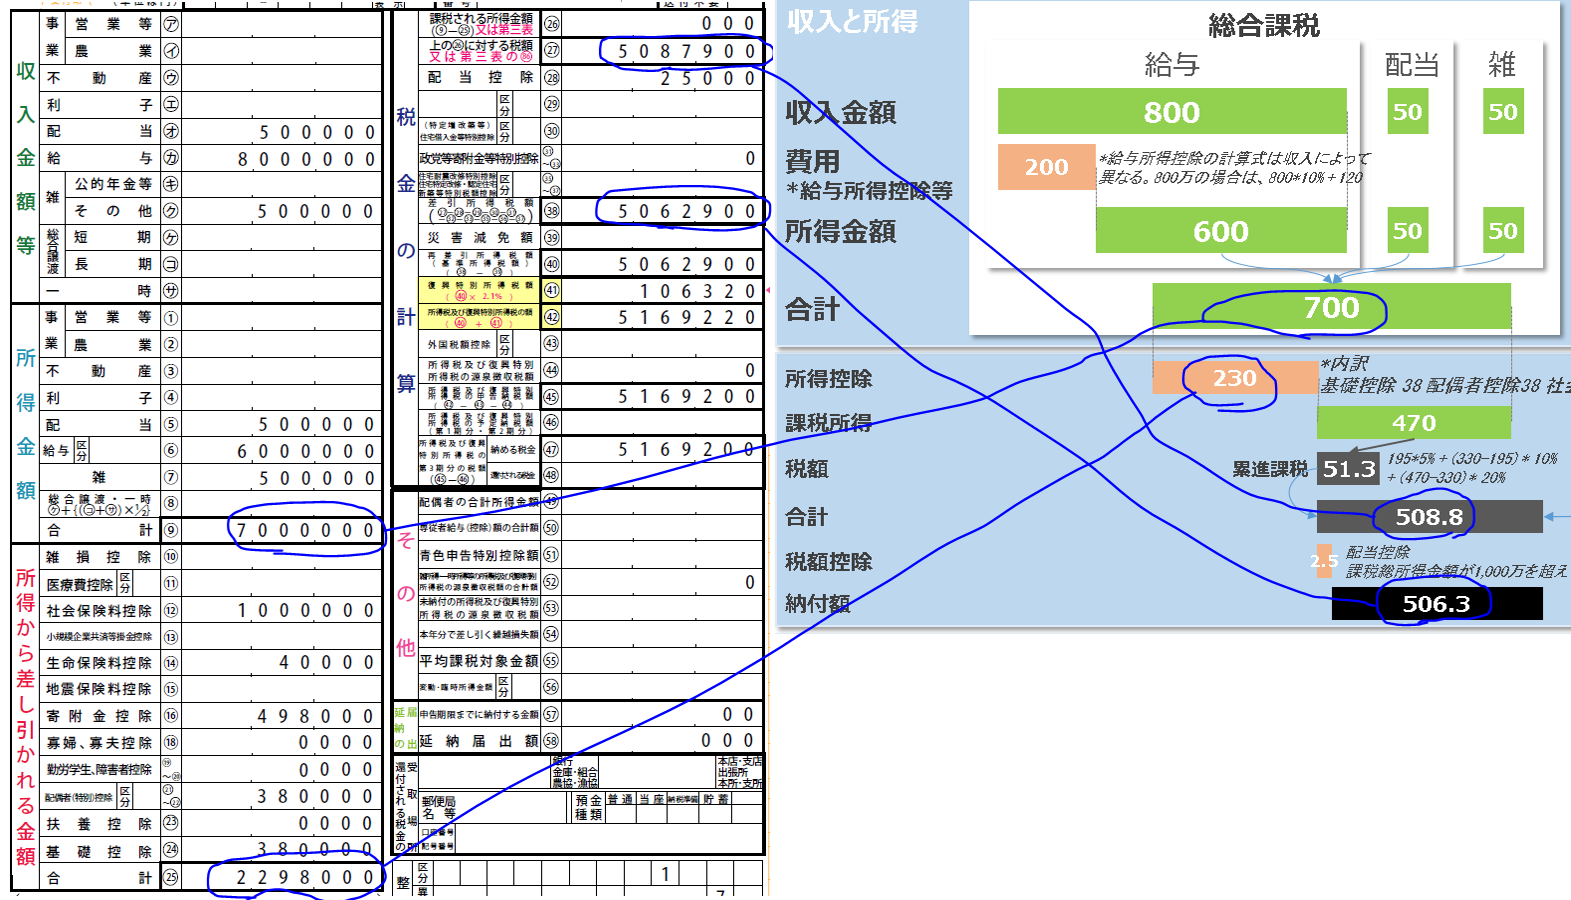Image resolution: width=1571 pixels, height=900 pixels.
Task: Click the 平均課税対象金額 label
Action: (479, 661)
